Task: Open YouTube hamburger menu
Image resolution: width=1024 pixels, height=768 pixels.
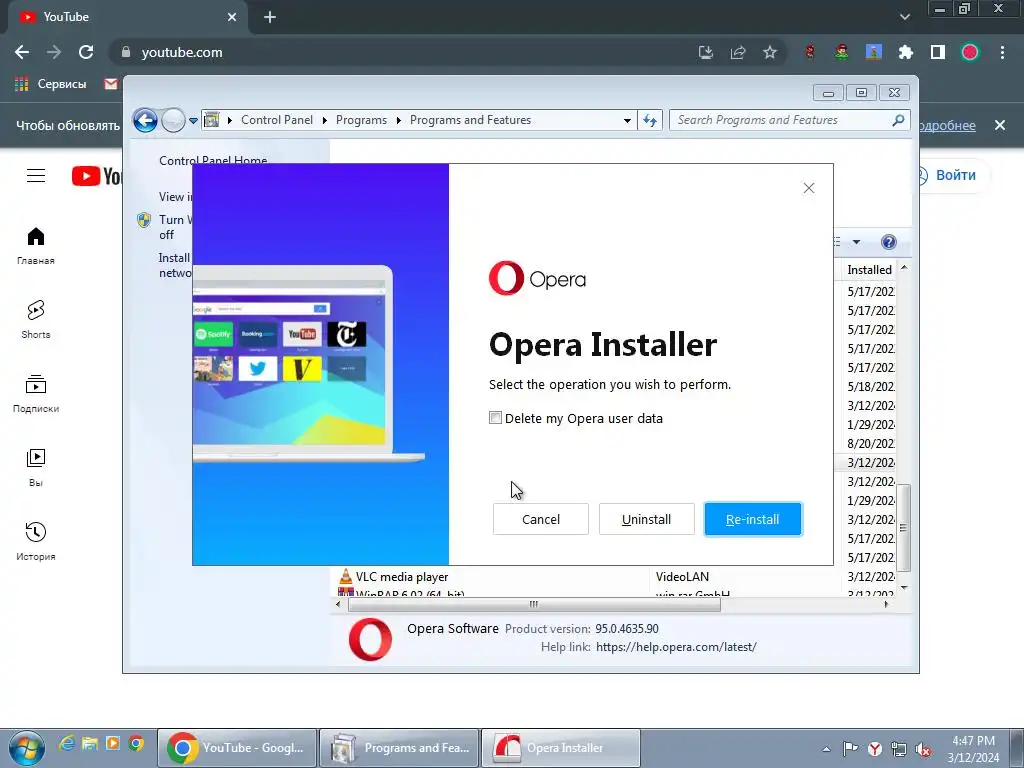Action: coord(36,176)
